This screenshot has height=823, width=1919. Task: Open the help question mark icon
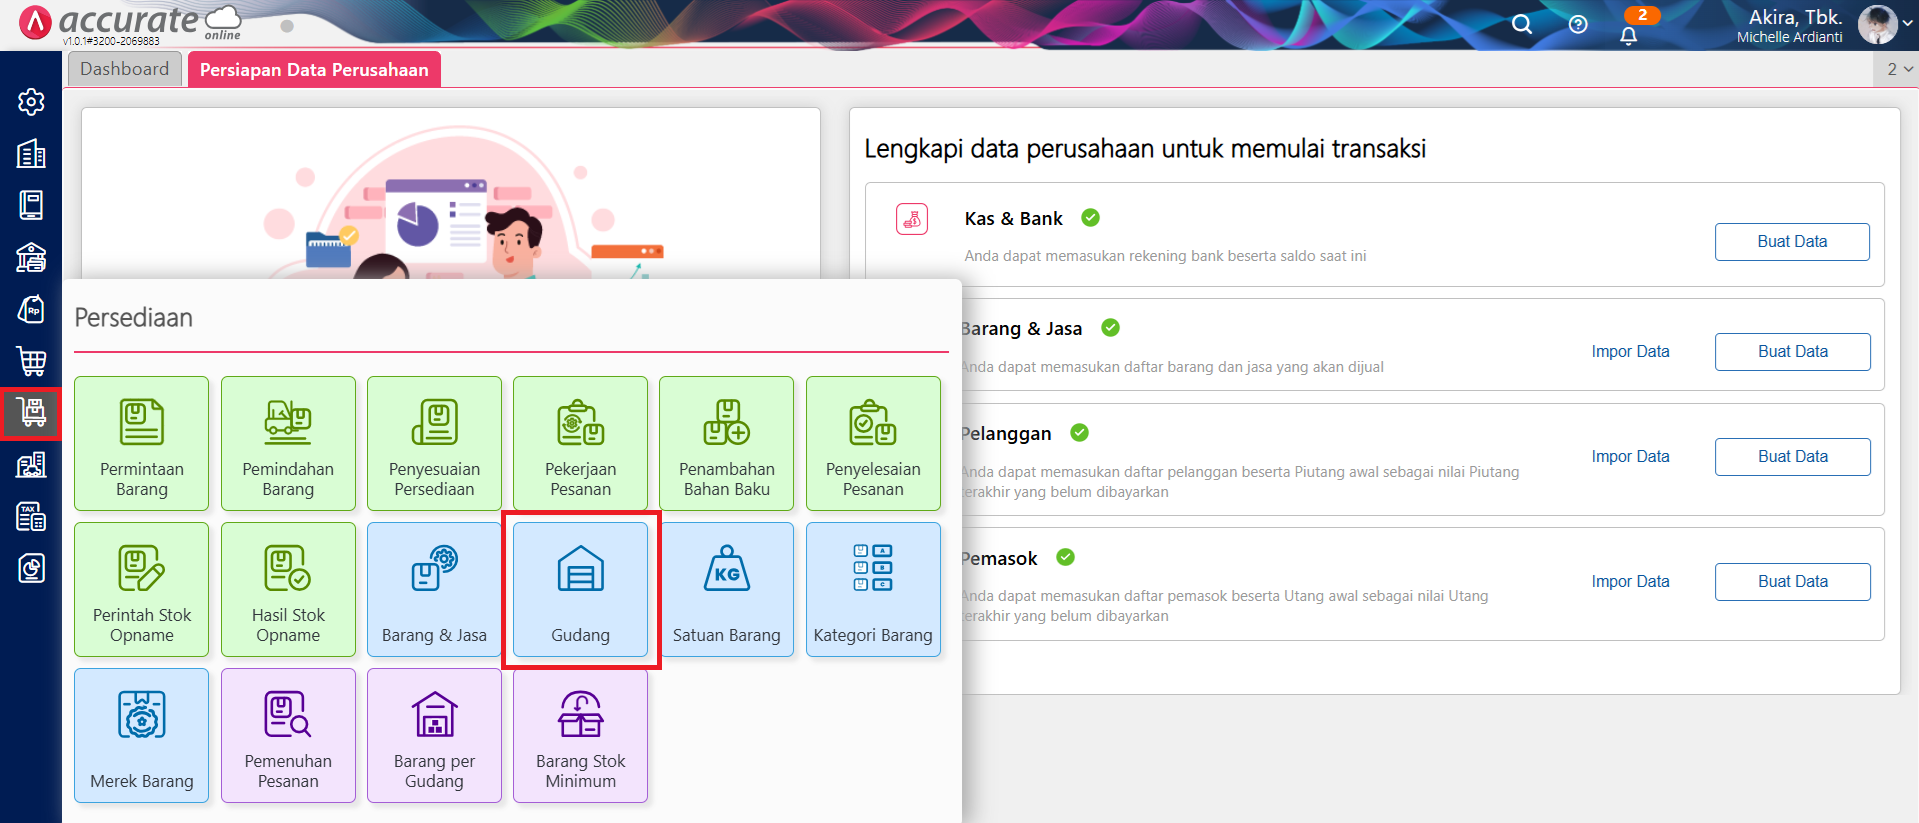(1578, 25)
